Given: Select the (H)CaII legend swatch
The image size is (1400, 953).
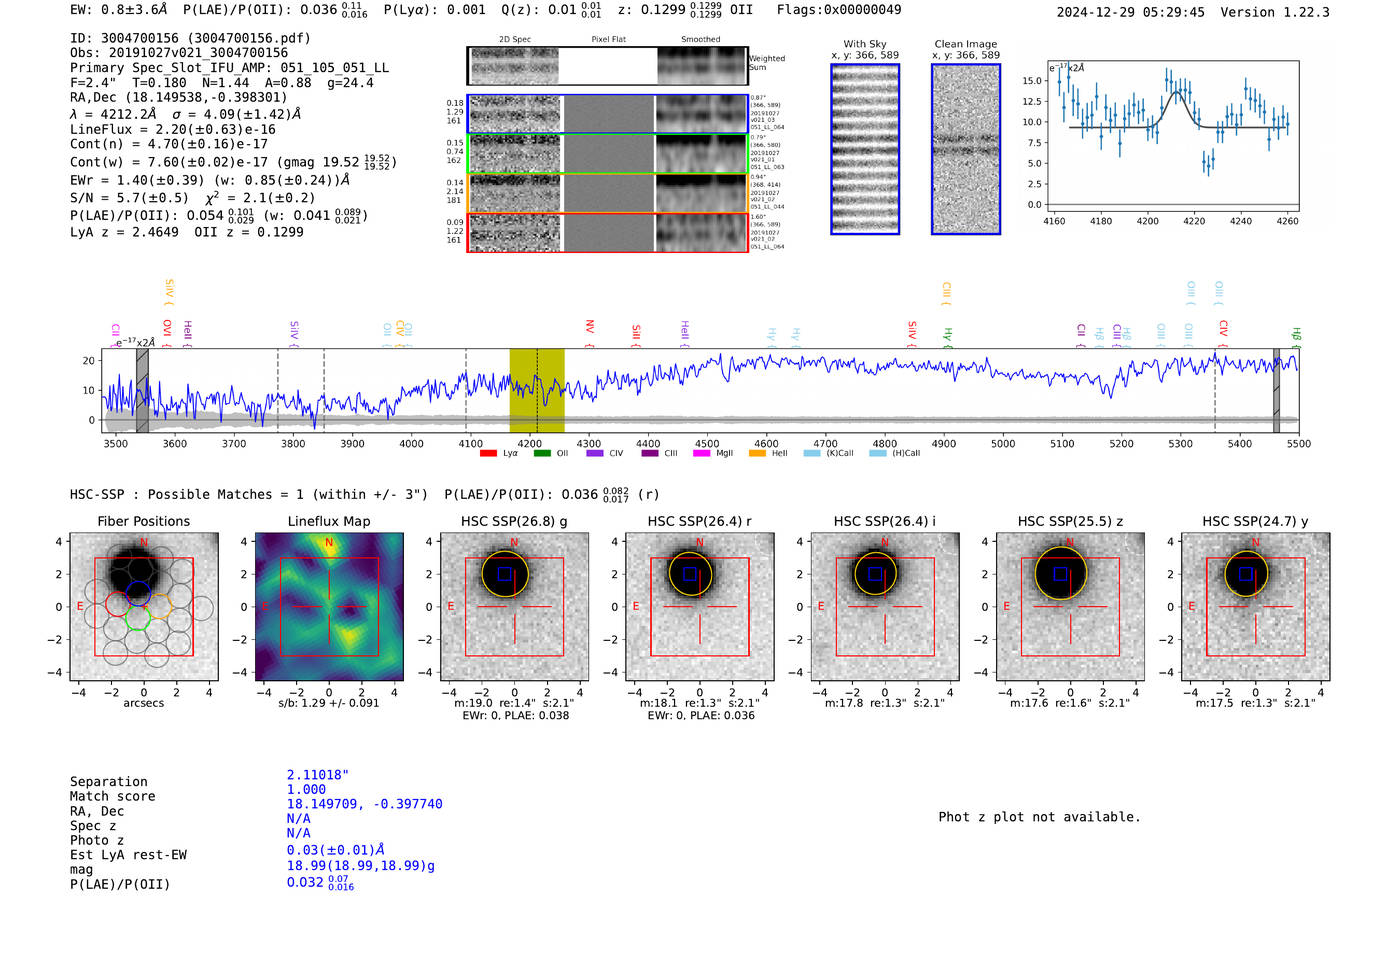Looking at the screenshot, I should [x=878, y=453].
